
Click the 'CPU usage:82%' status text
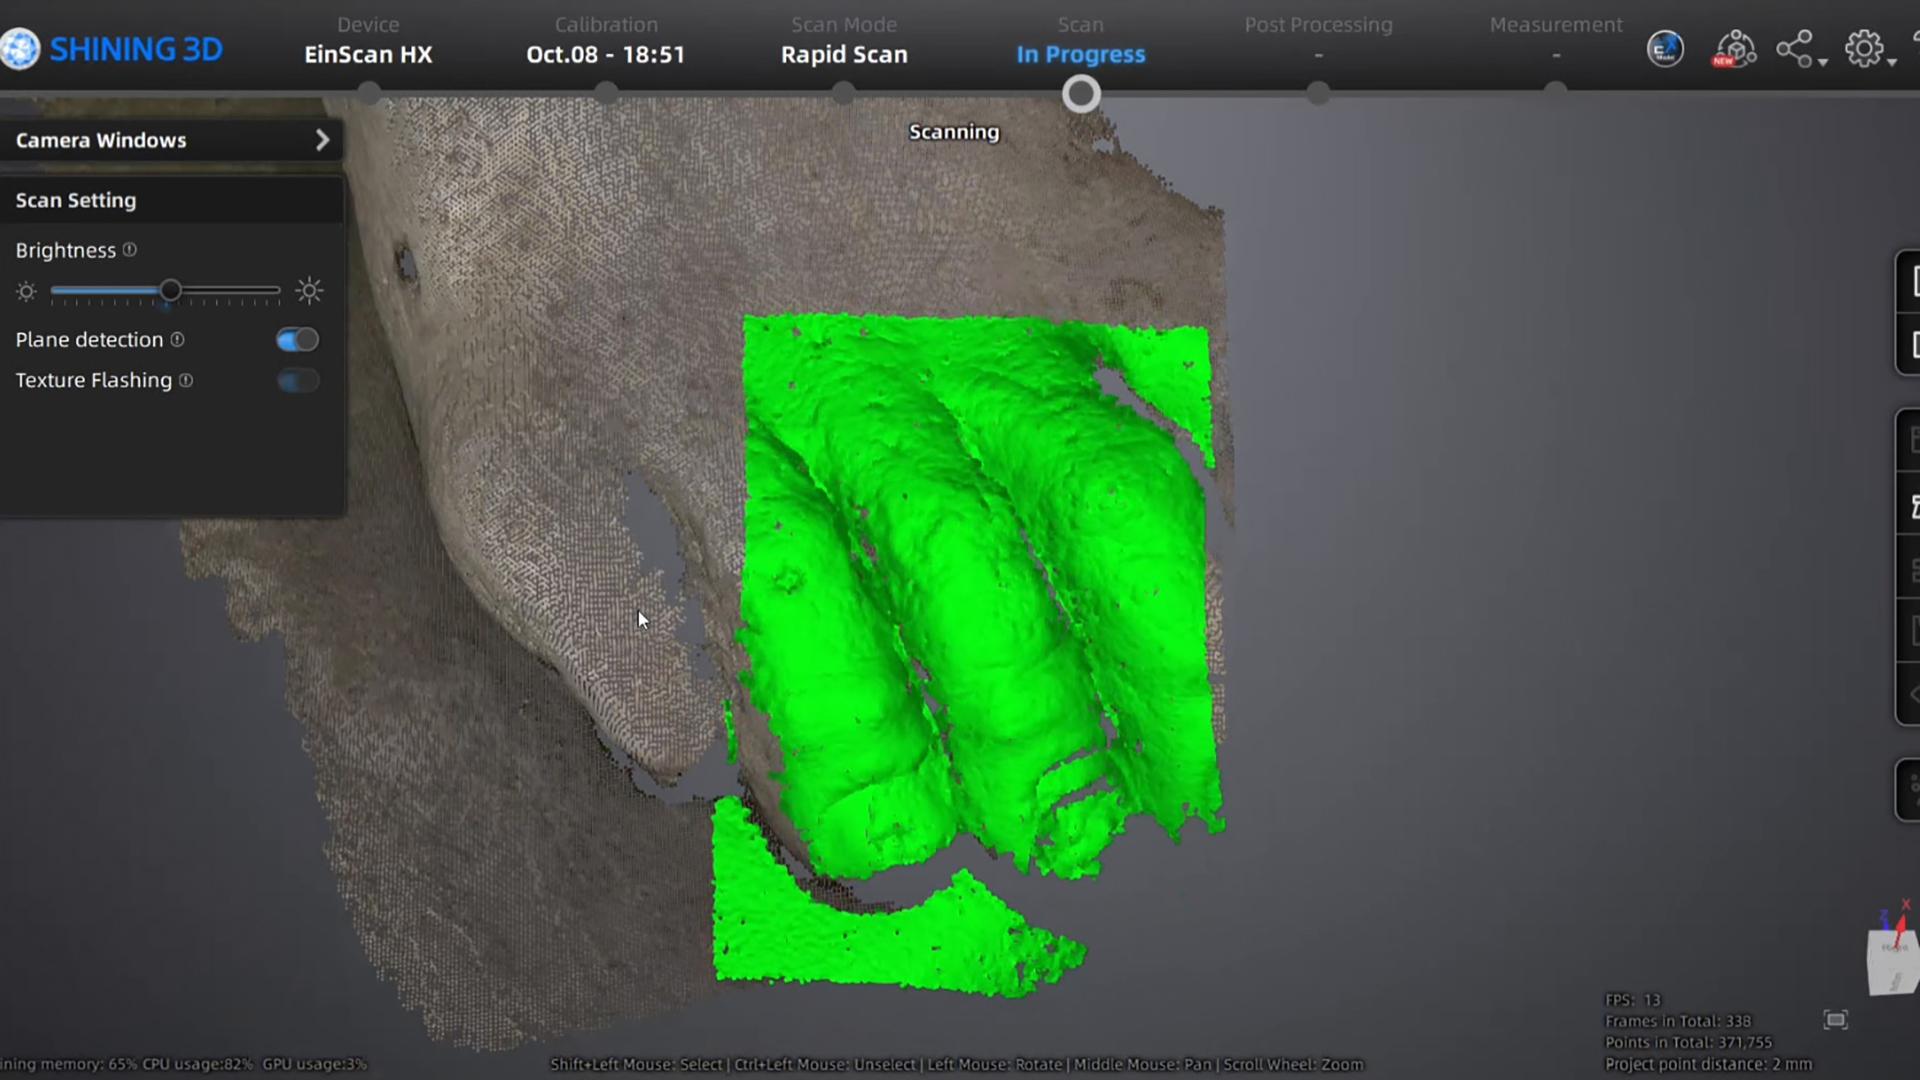[x=197, y=1064]
